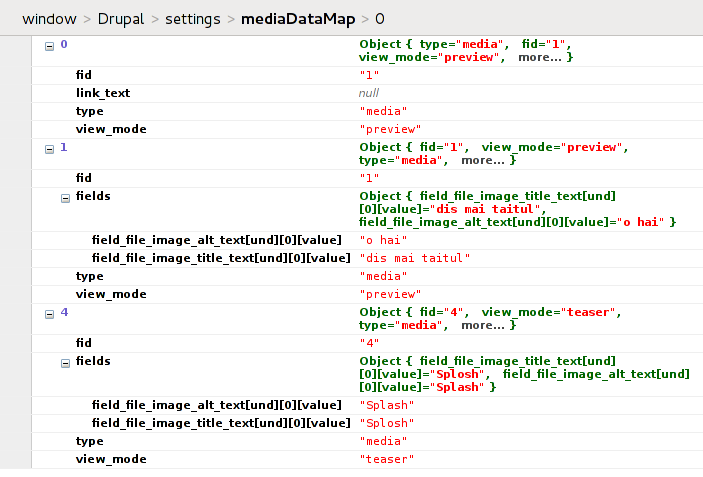Image resolution: width=703 pixels, height=477 pixels.
Task: Collapse fields under object 1
Action: click(x=65, y=198)
